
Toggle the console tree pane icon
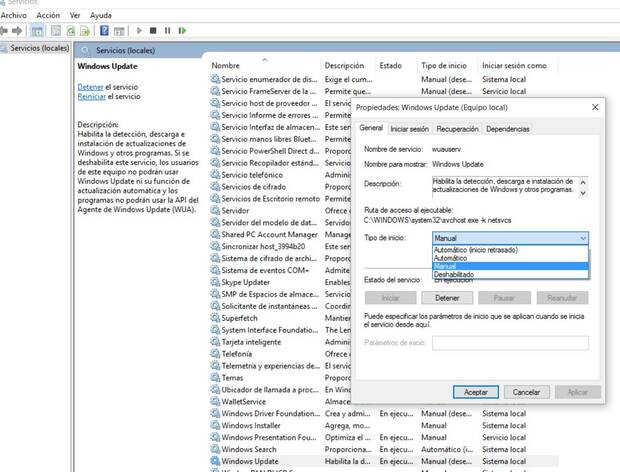(37, 31)
